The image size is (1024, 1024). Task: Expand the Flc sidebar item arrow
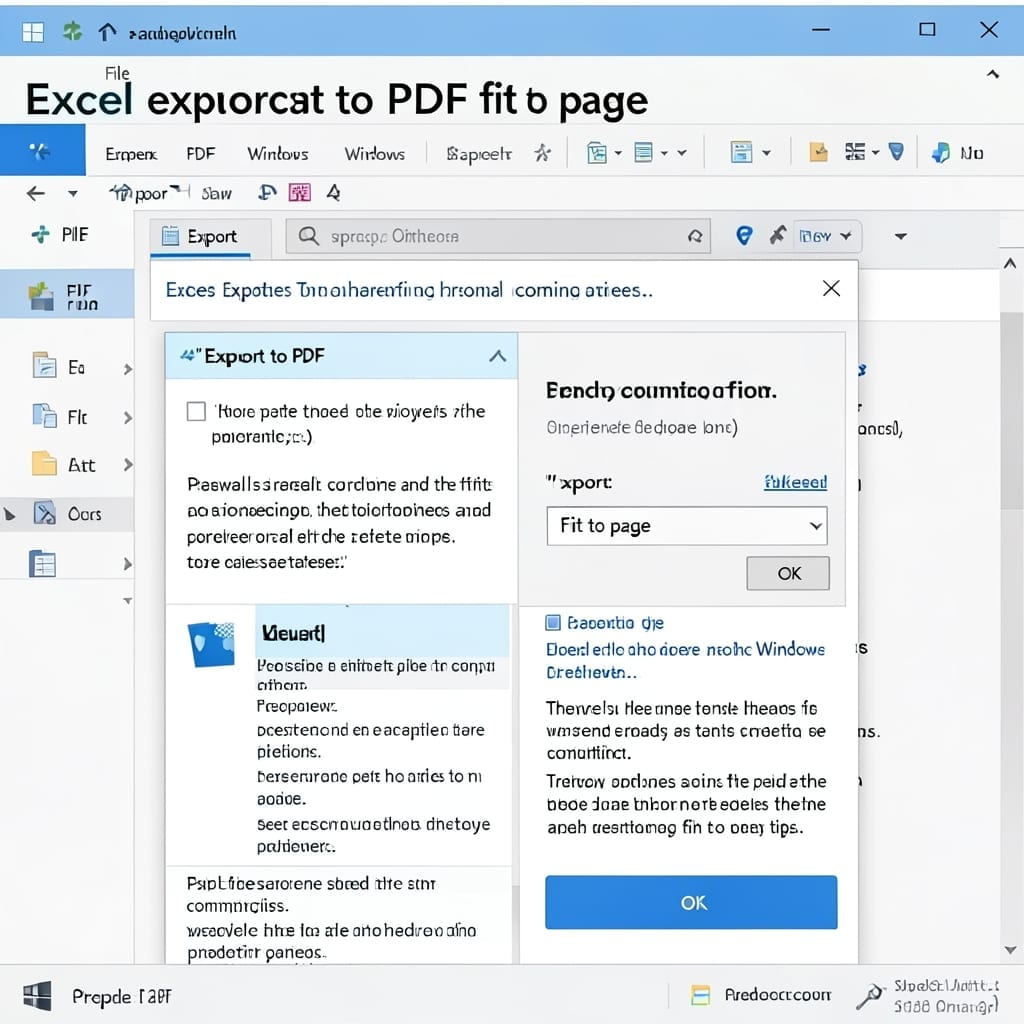click(x=128, y=417)
